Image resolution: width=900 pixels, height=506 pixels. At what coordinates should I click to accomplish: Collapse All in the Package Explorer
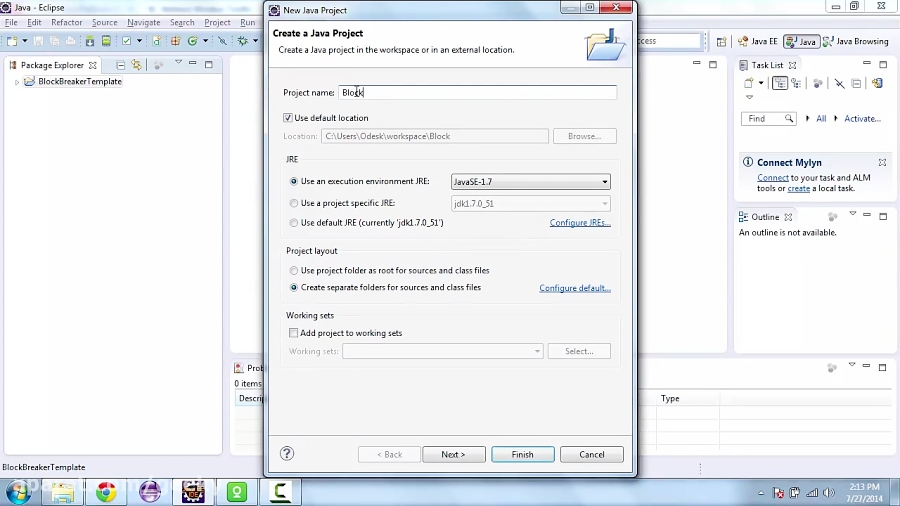pos(121,65)
